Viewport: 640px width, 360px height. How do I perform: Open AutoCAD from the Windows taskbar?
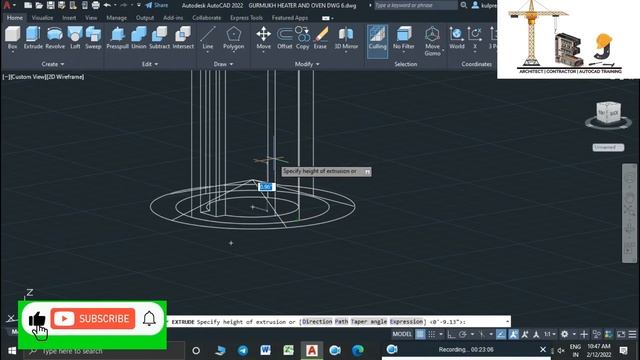point(312,350)
